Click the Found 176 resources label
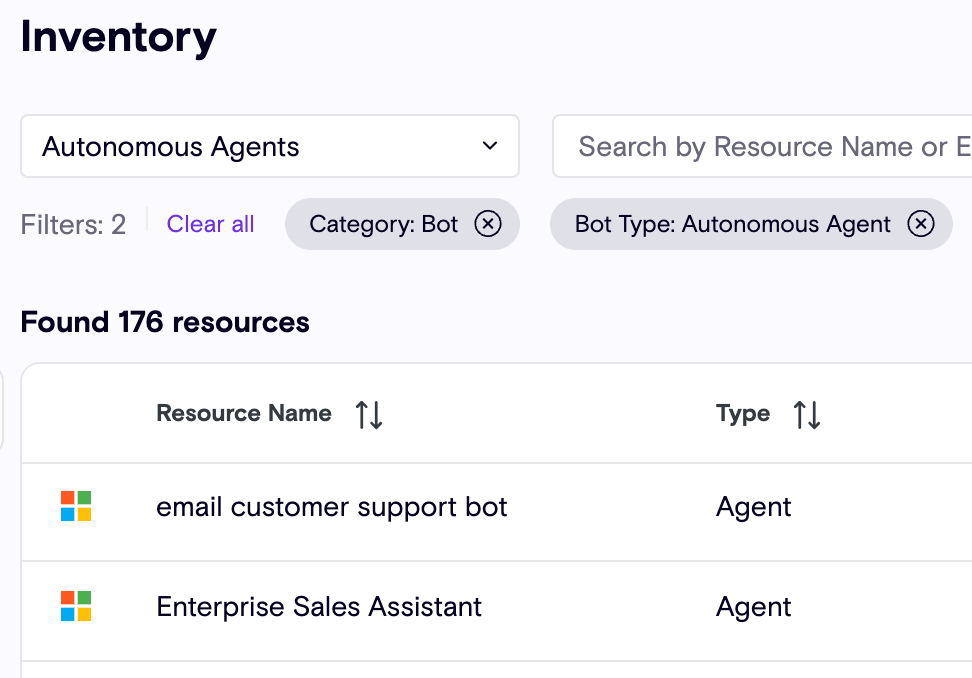Image resolution: width=972 pixels, height=678 pixels. pyautogui.click(x=164, y=321)
